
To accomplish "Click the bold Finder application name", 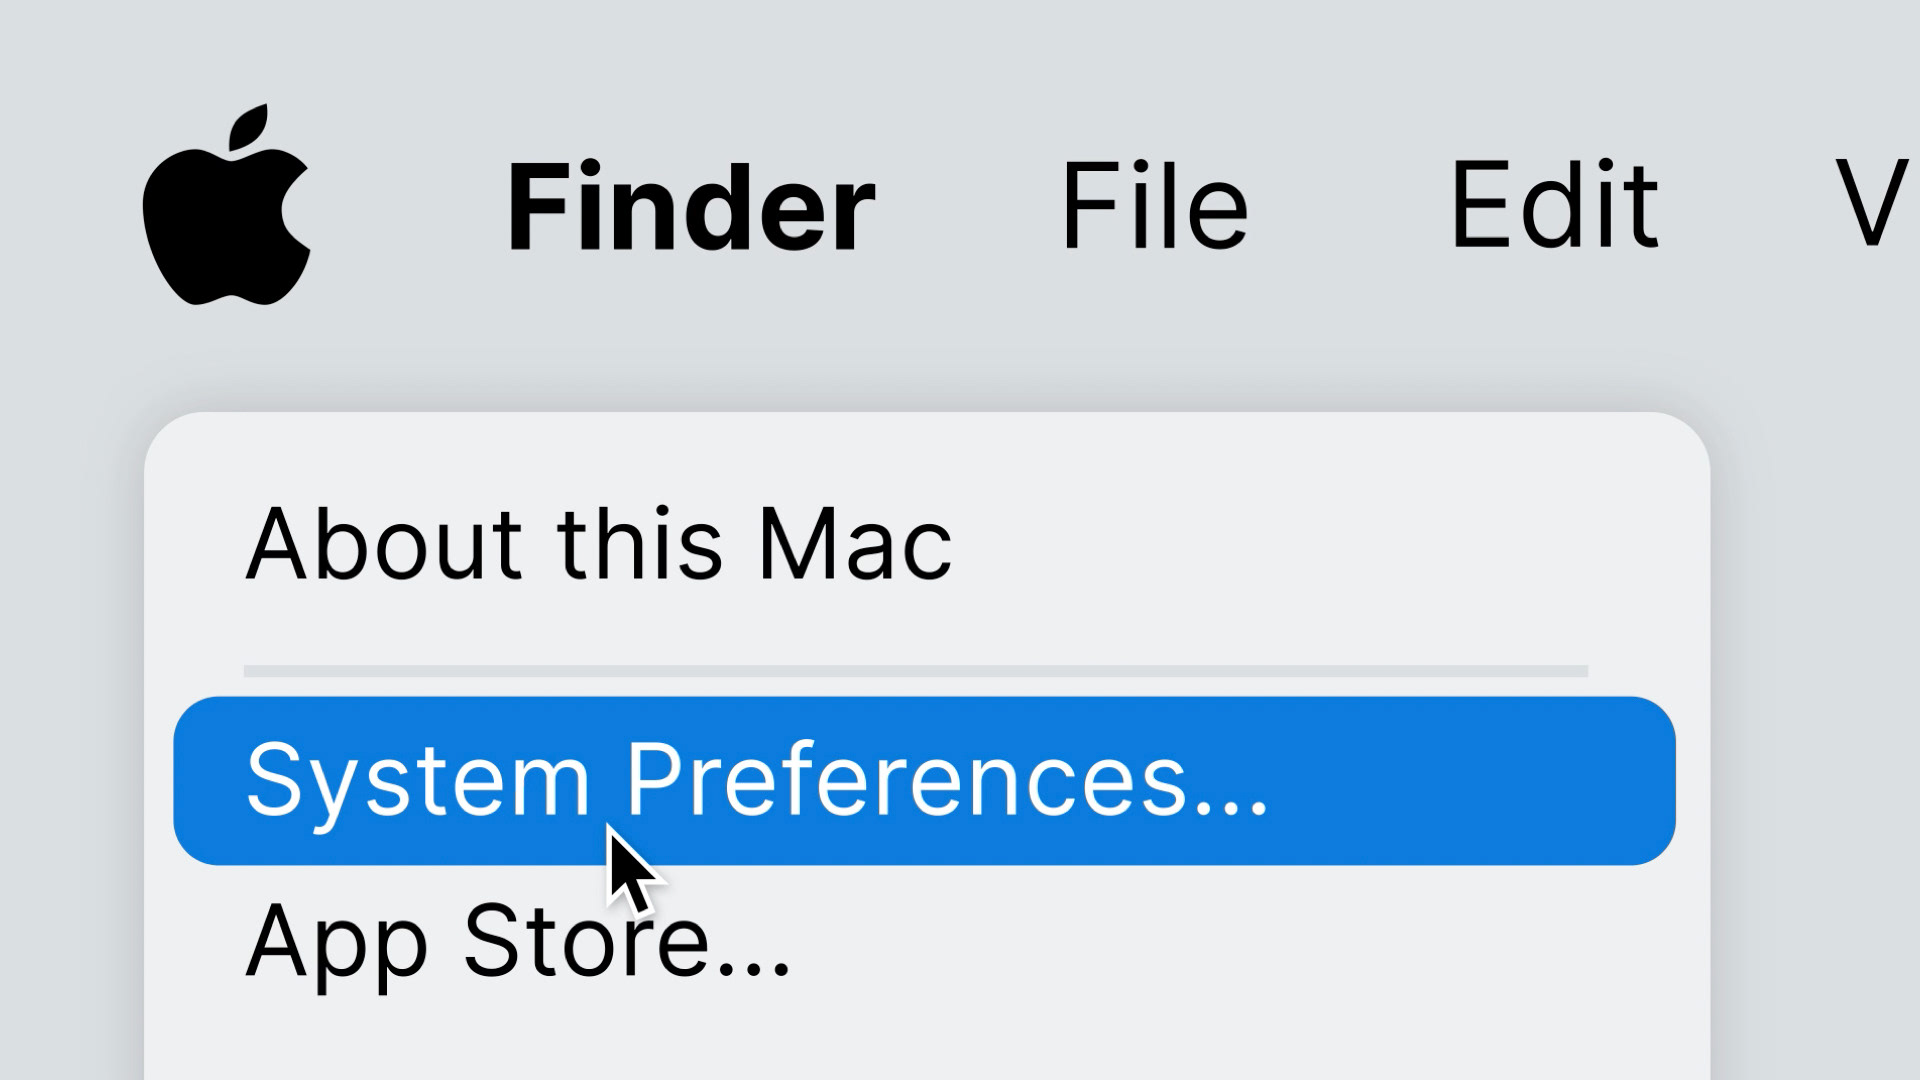I will click(691, 207).
